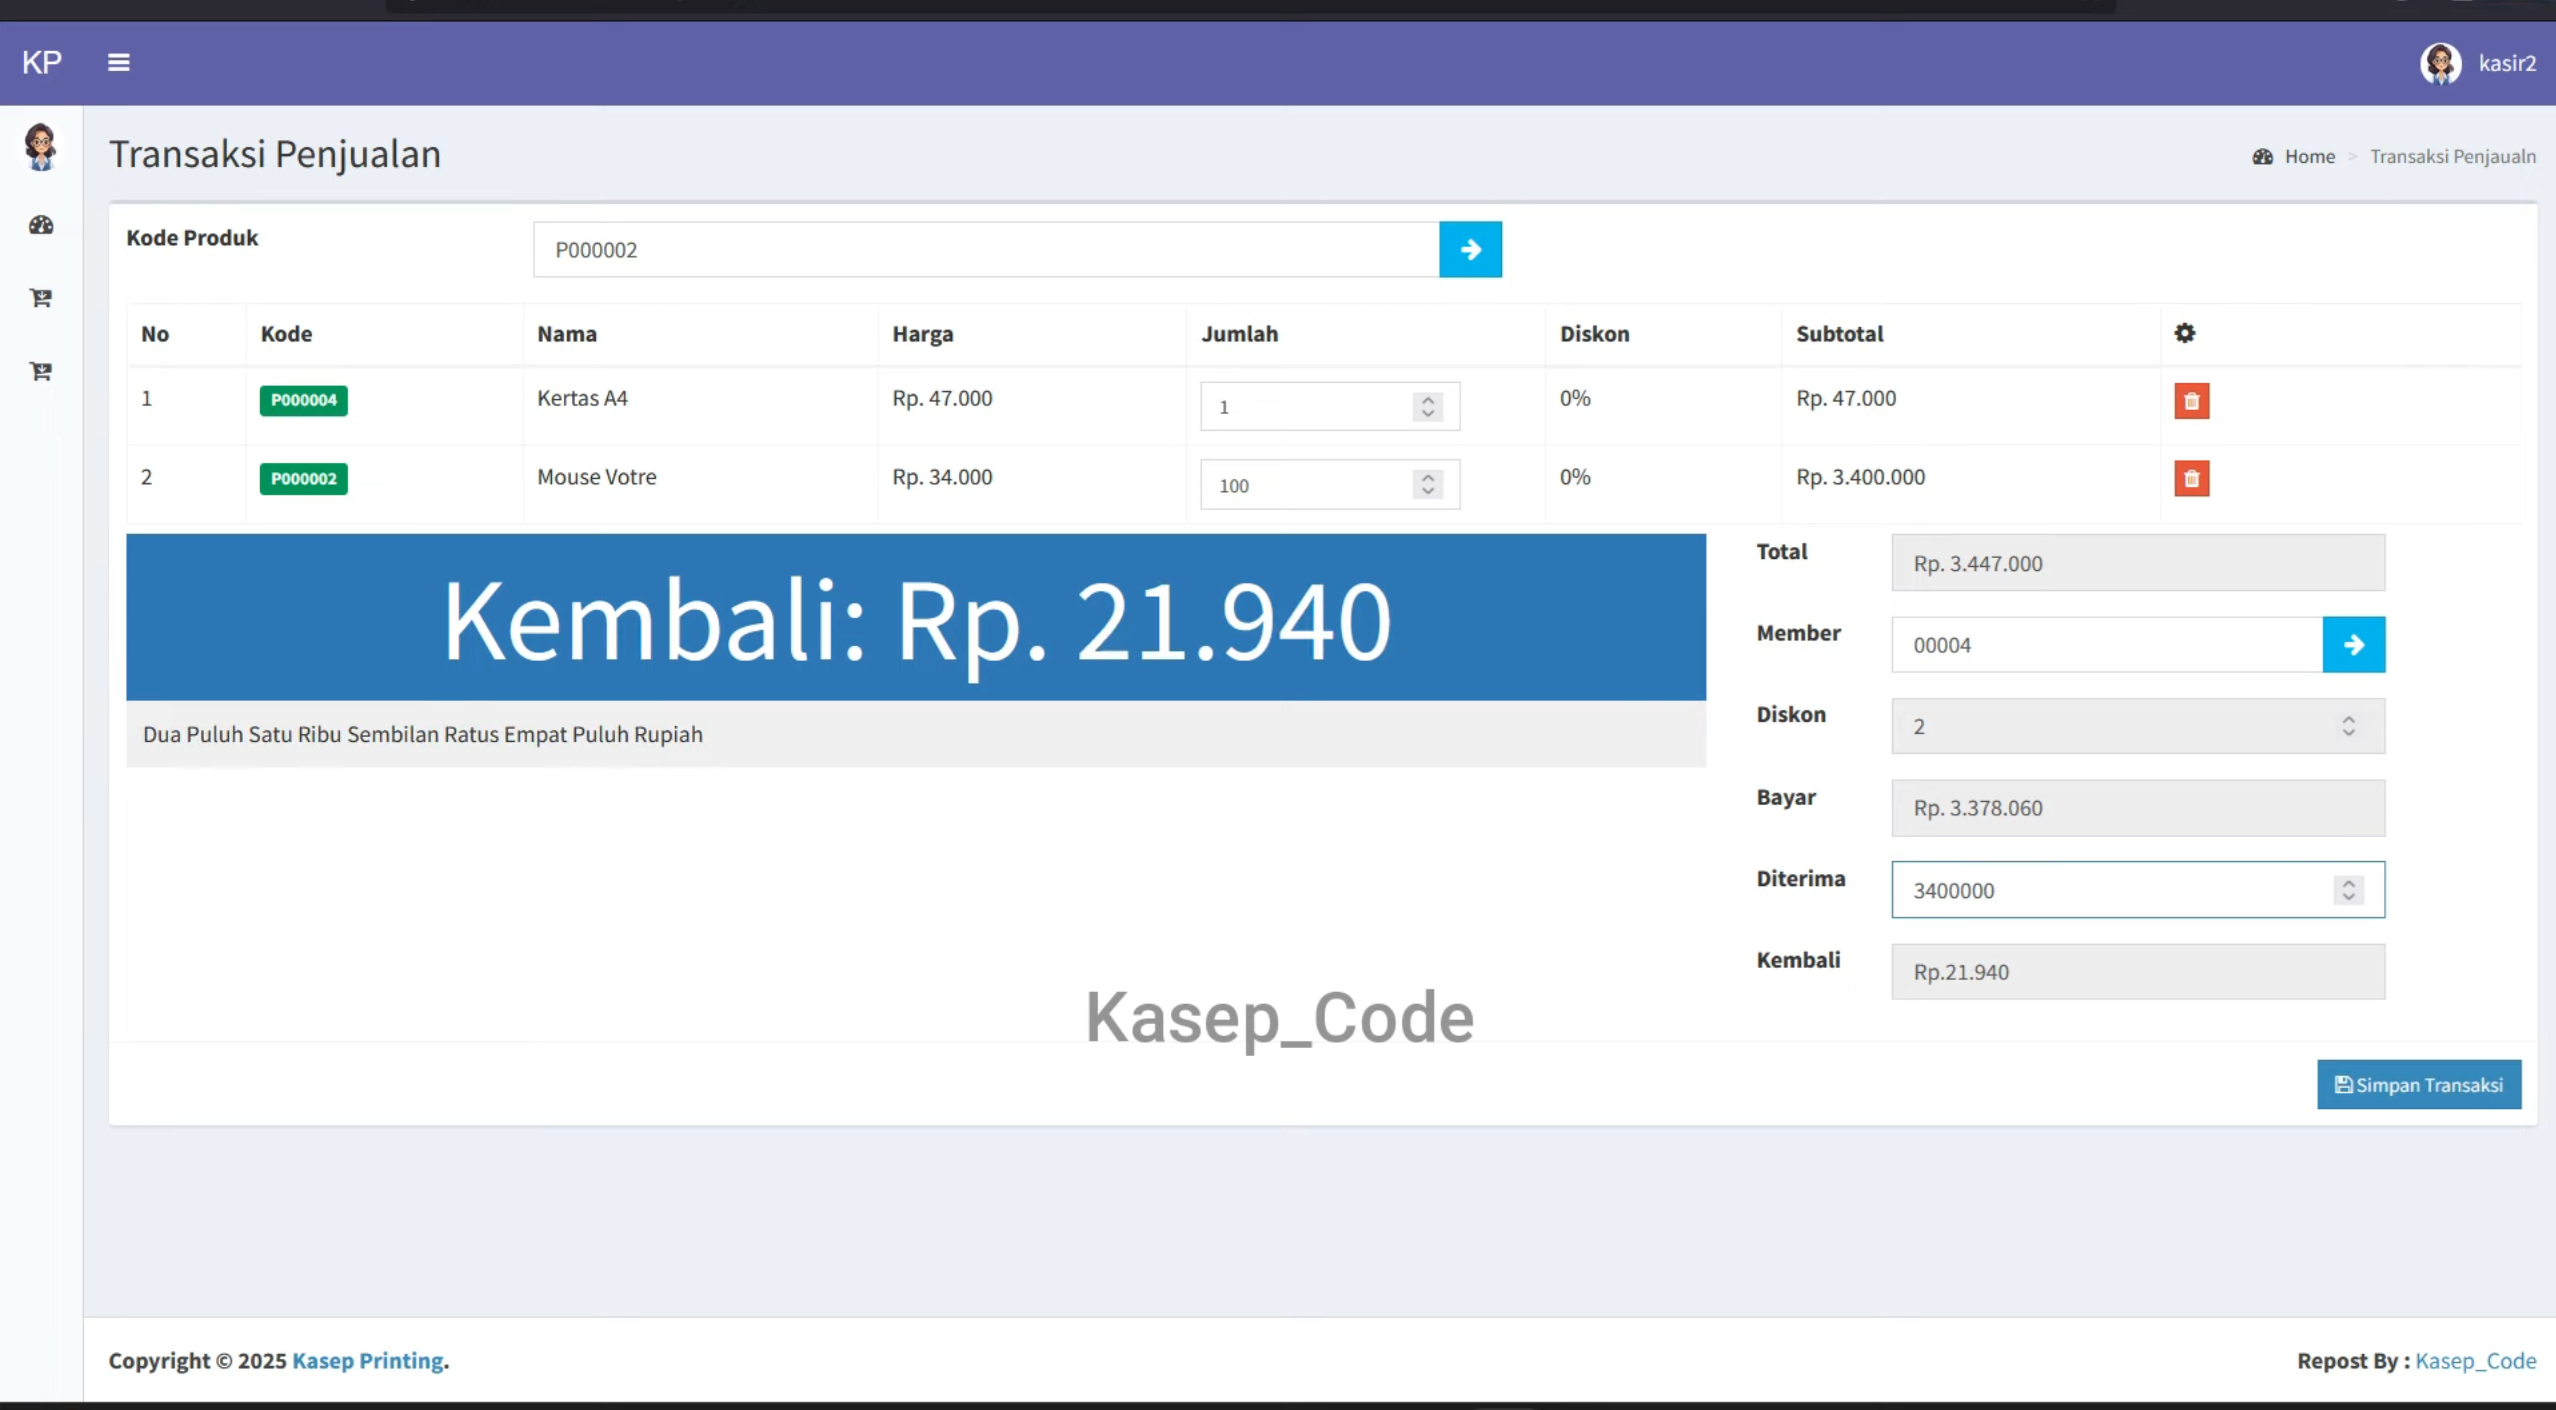
Task: Click the Mouse Votre quantity field
Action: (1329, 485)
